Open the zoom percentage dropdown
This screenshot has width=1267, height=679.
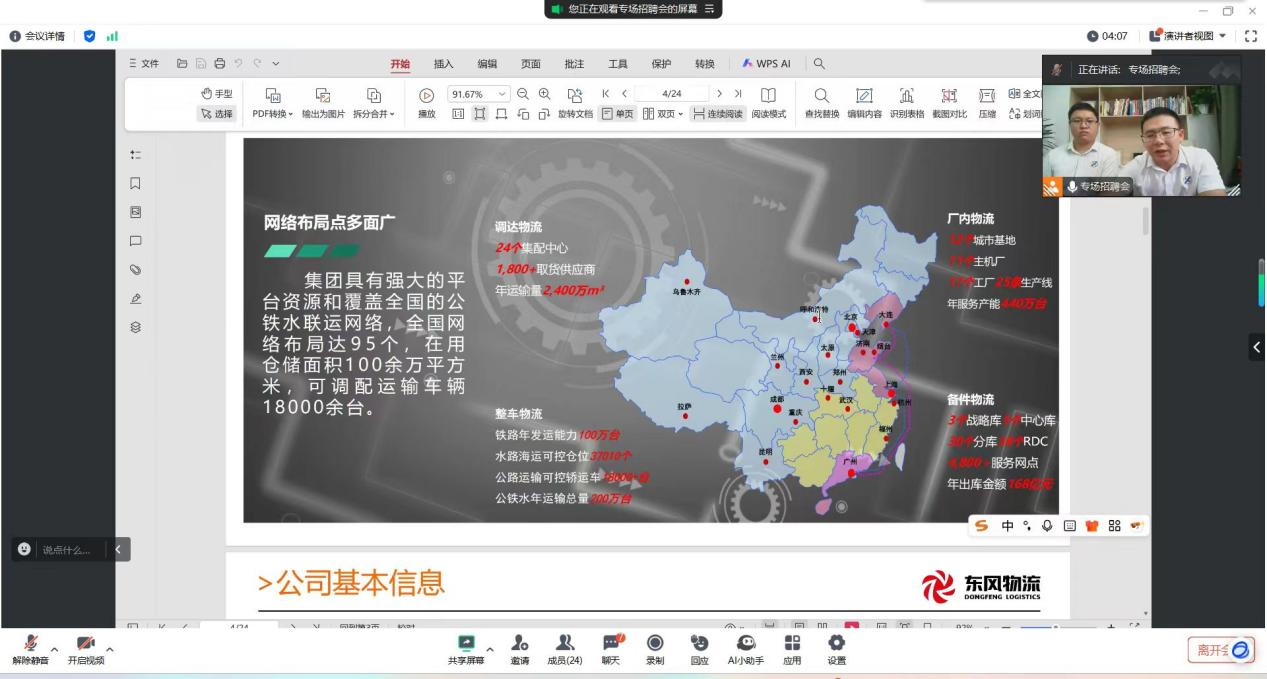pyautogui.click(x=502, y=94)
